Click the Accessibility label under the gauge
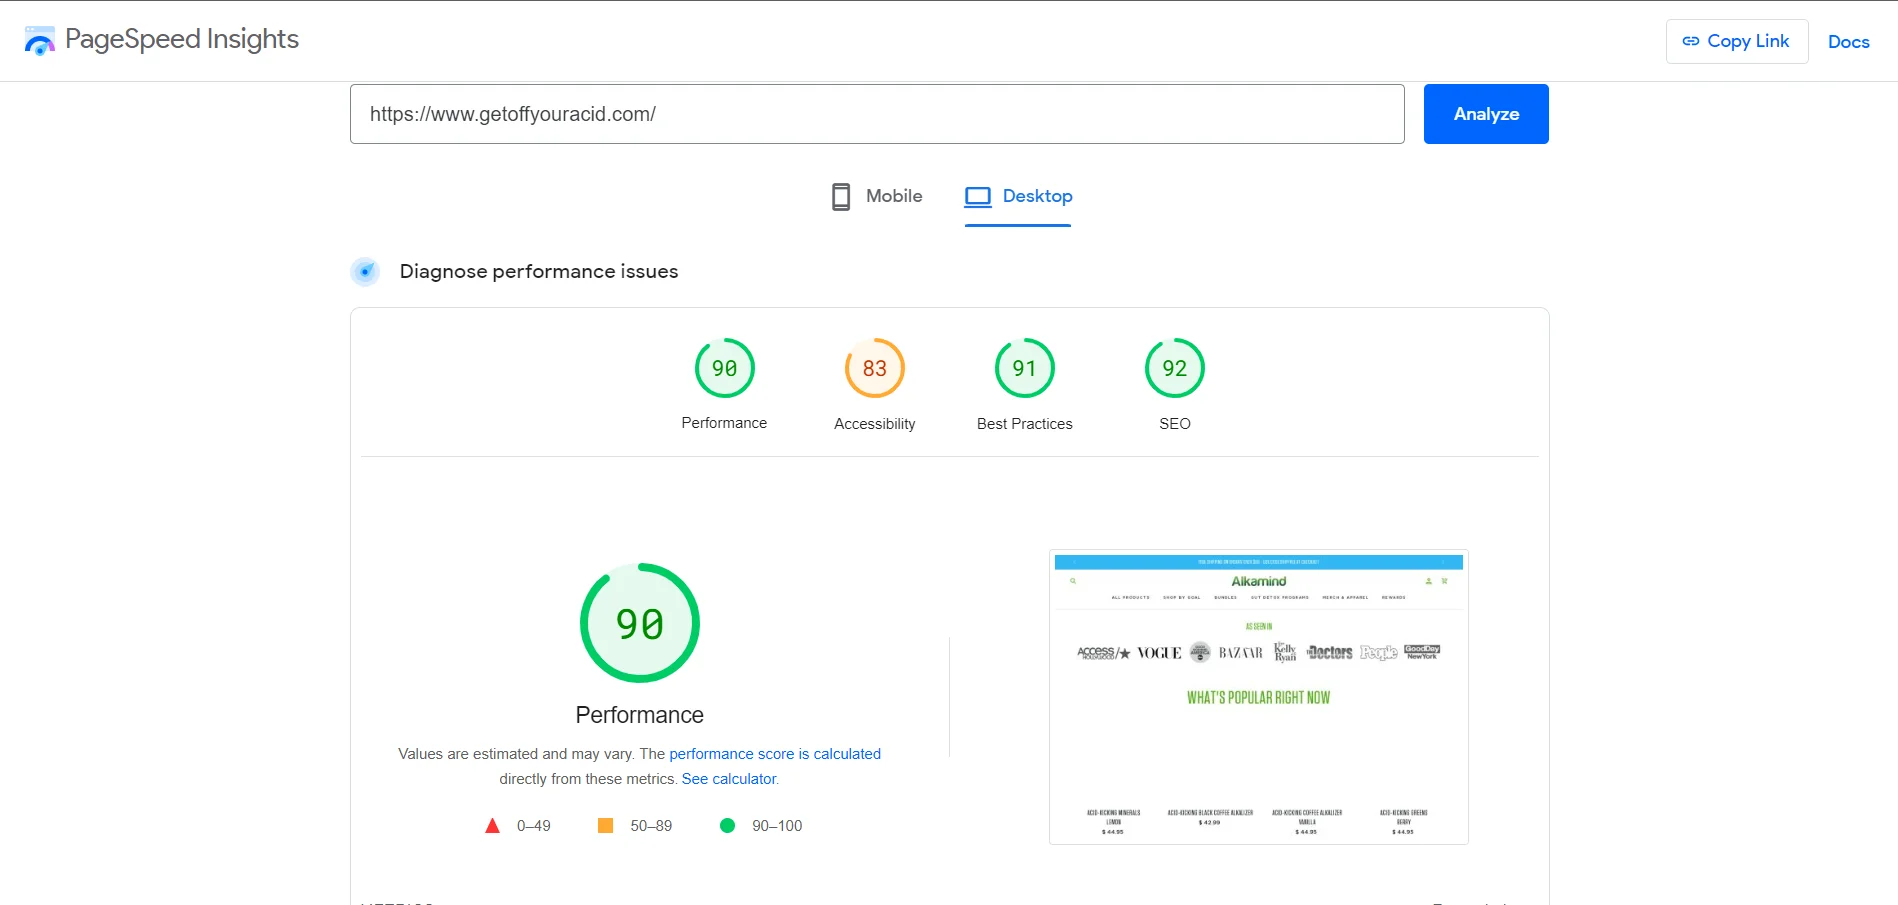 click(874, 424)
